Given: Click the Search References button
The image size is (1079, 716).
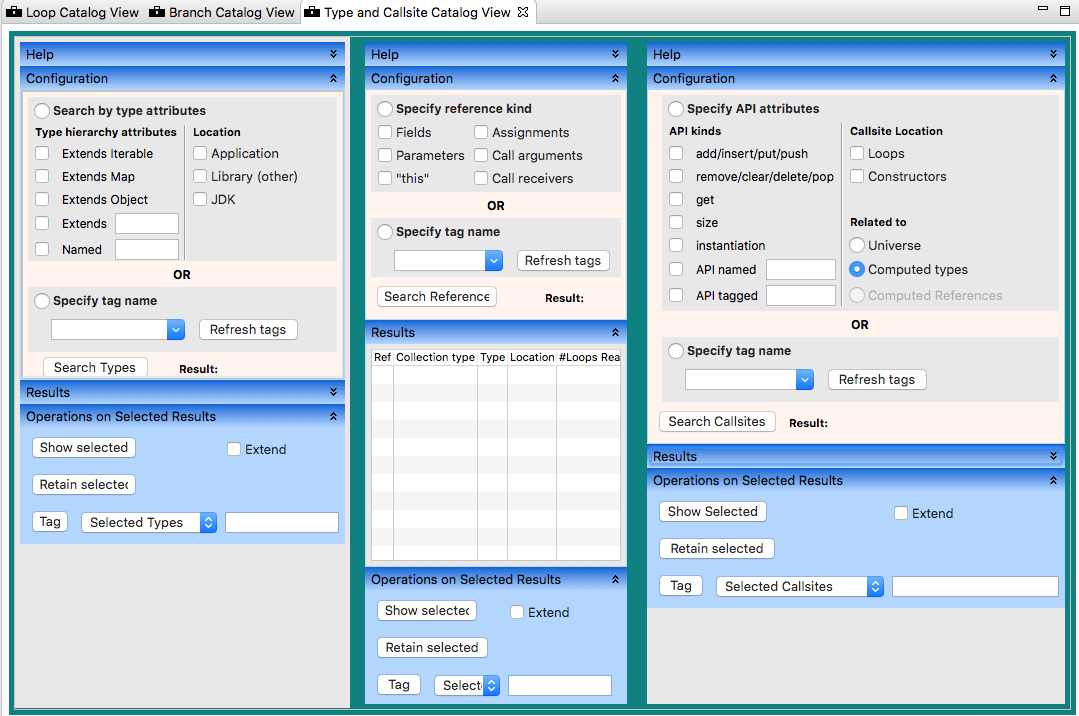Looking at the screenshot, I should click(437, 297).
